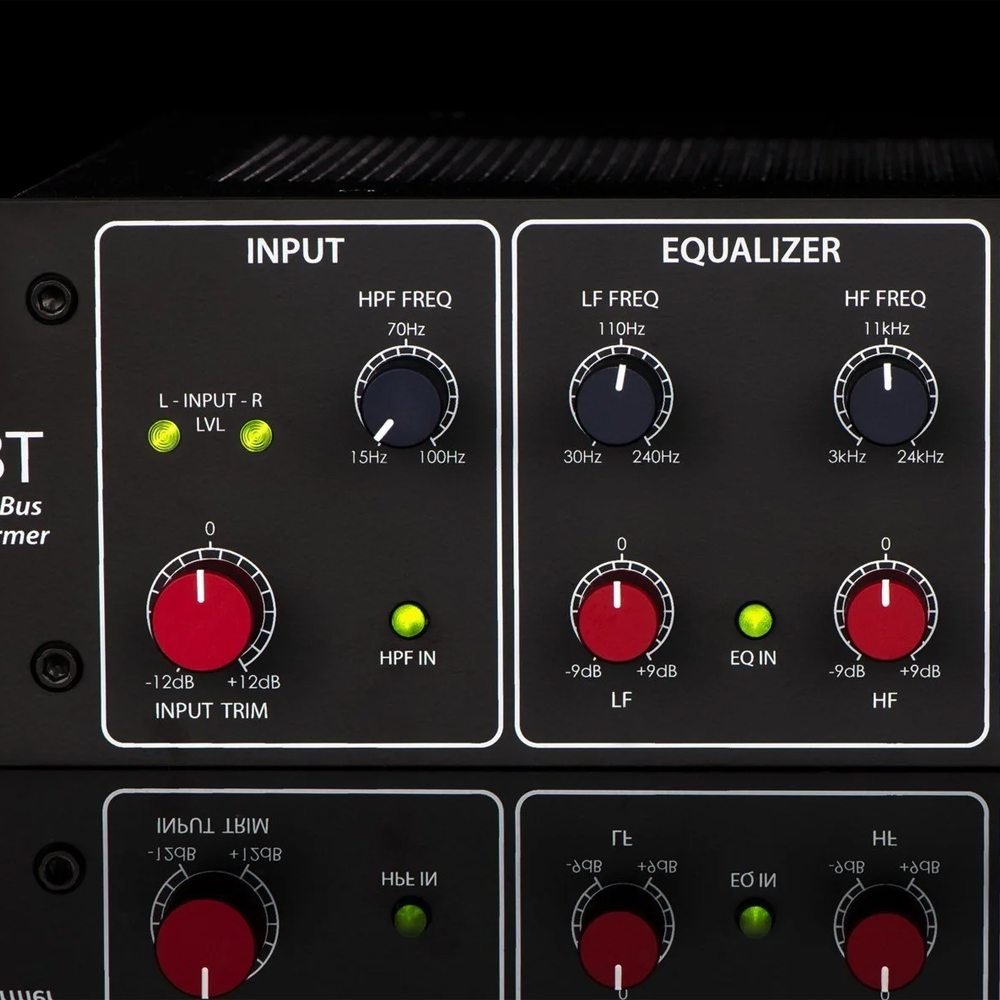The height and width of the screenshot is (1000, 1000).
Task: Click the 24kHz mark on HF FREQ
Action: point(921,457)
